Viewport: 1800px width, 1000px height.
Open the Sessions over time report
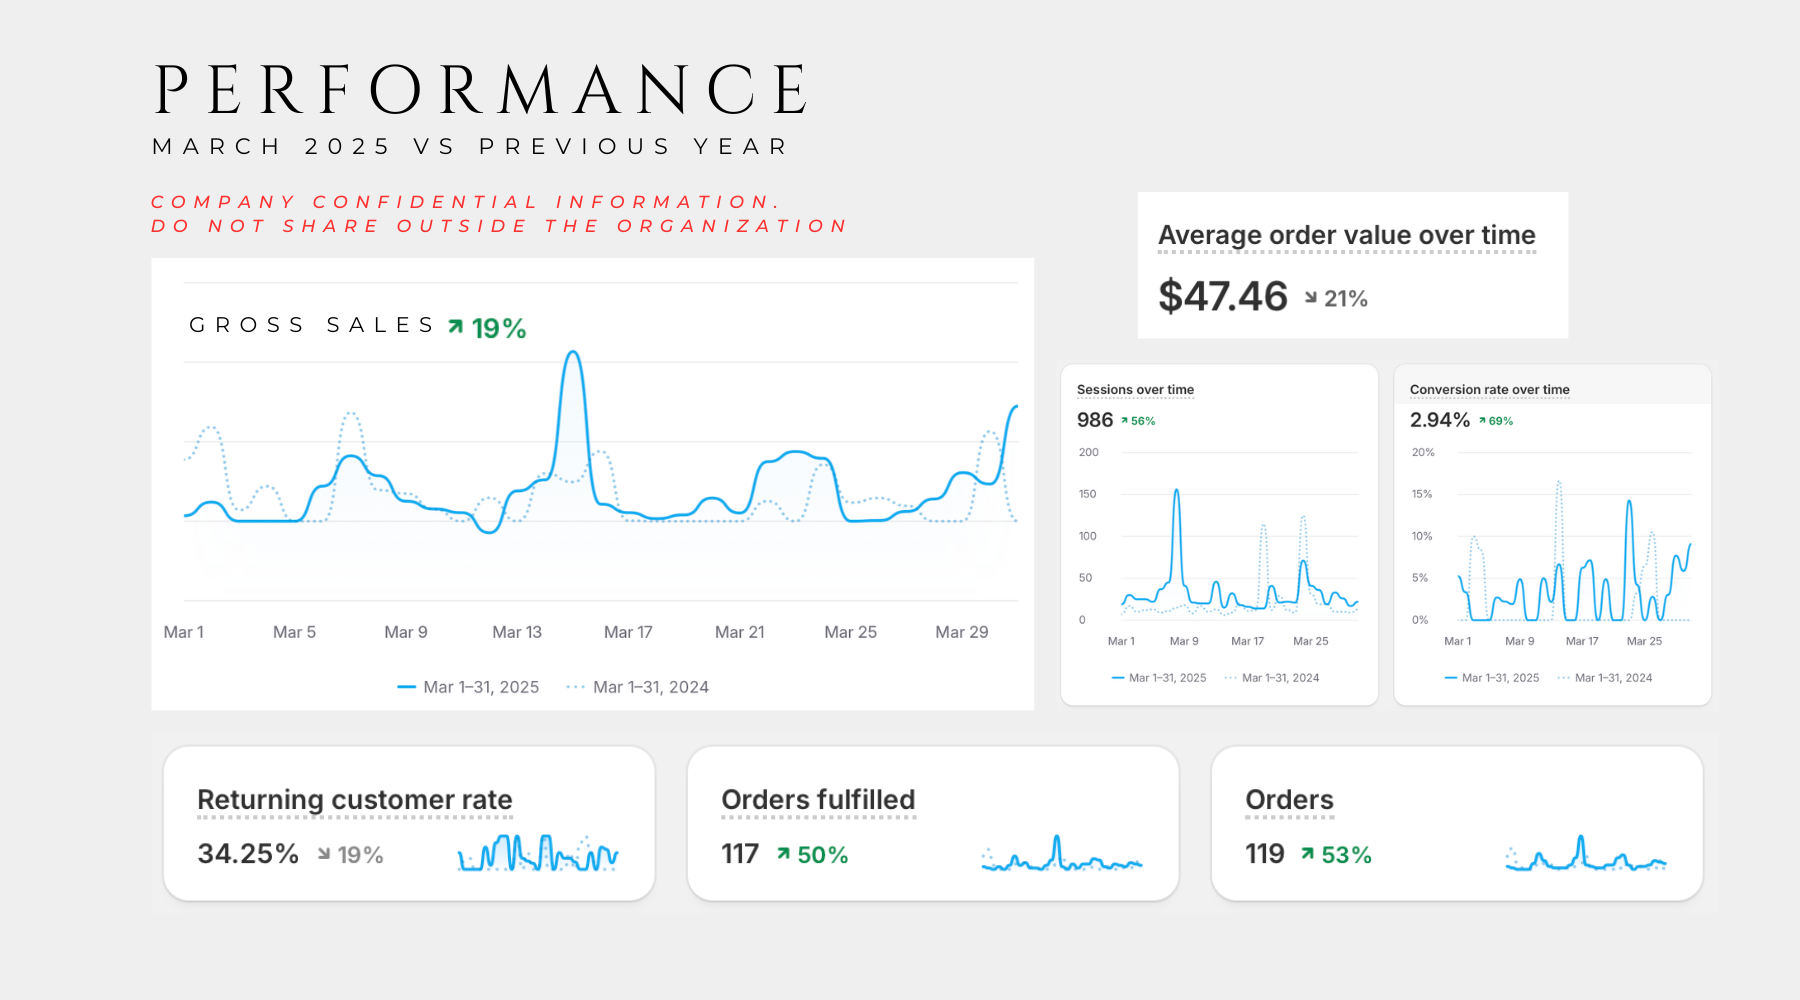pyautogui.click(x=1135, y=390)
